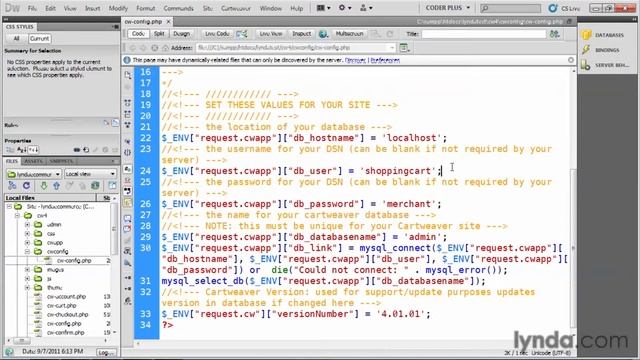Toggle Highlight Invalid Code
This screenshot has width=640, height=360.
pyautogui.click(x=128, y=180)
